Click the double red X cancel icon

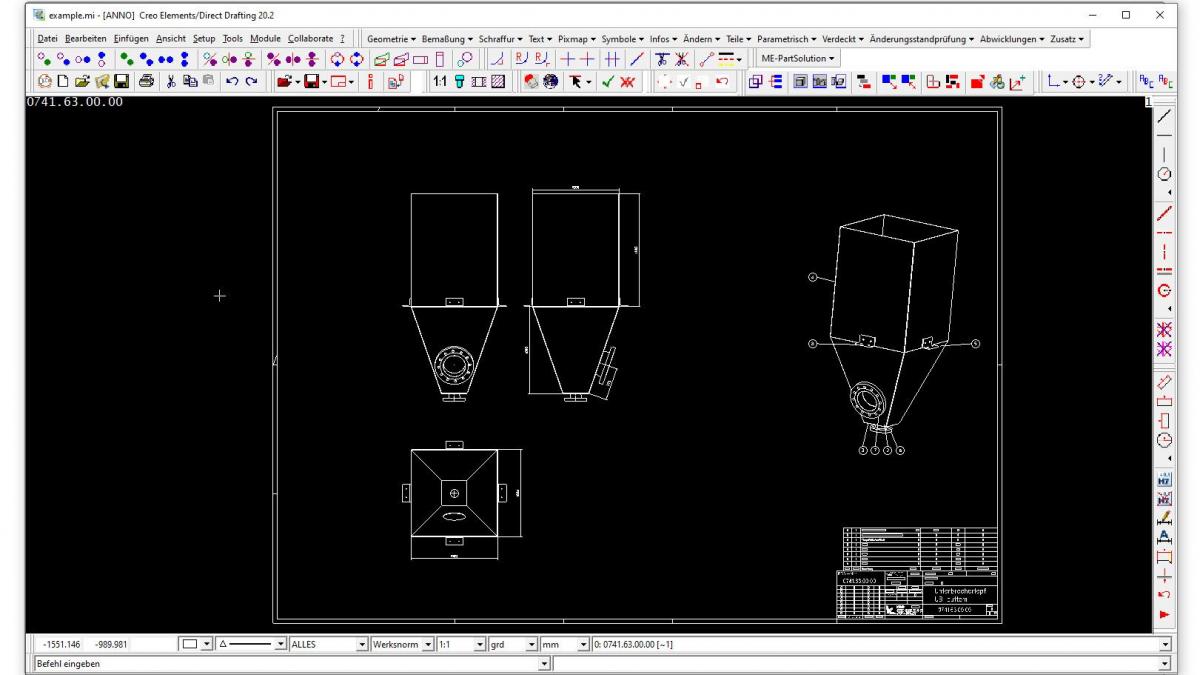pyautogui.click(x=628, y=79)
